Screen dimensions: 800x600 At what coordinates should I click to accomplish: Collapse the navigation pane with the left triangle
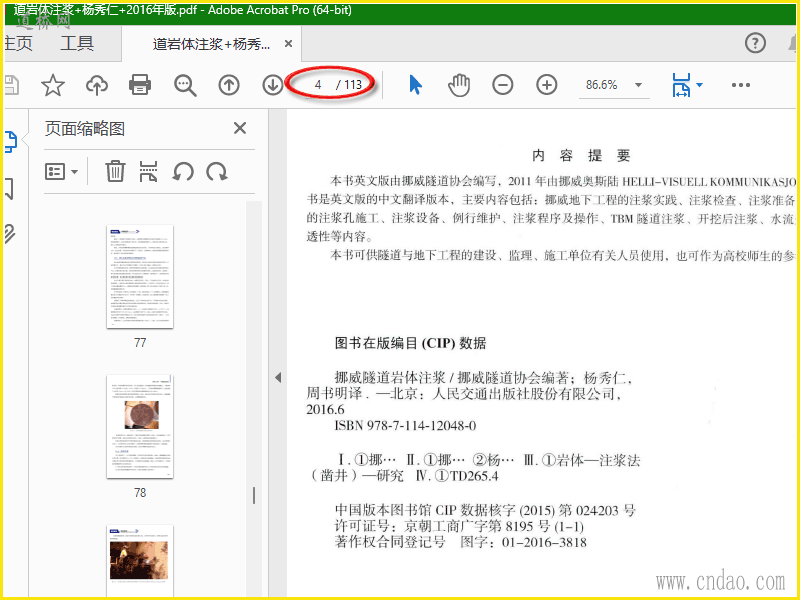278,378
